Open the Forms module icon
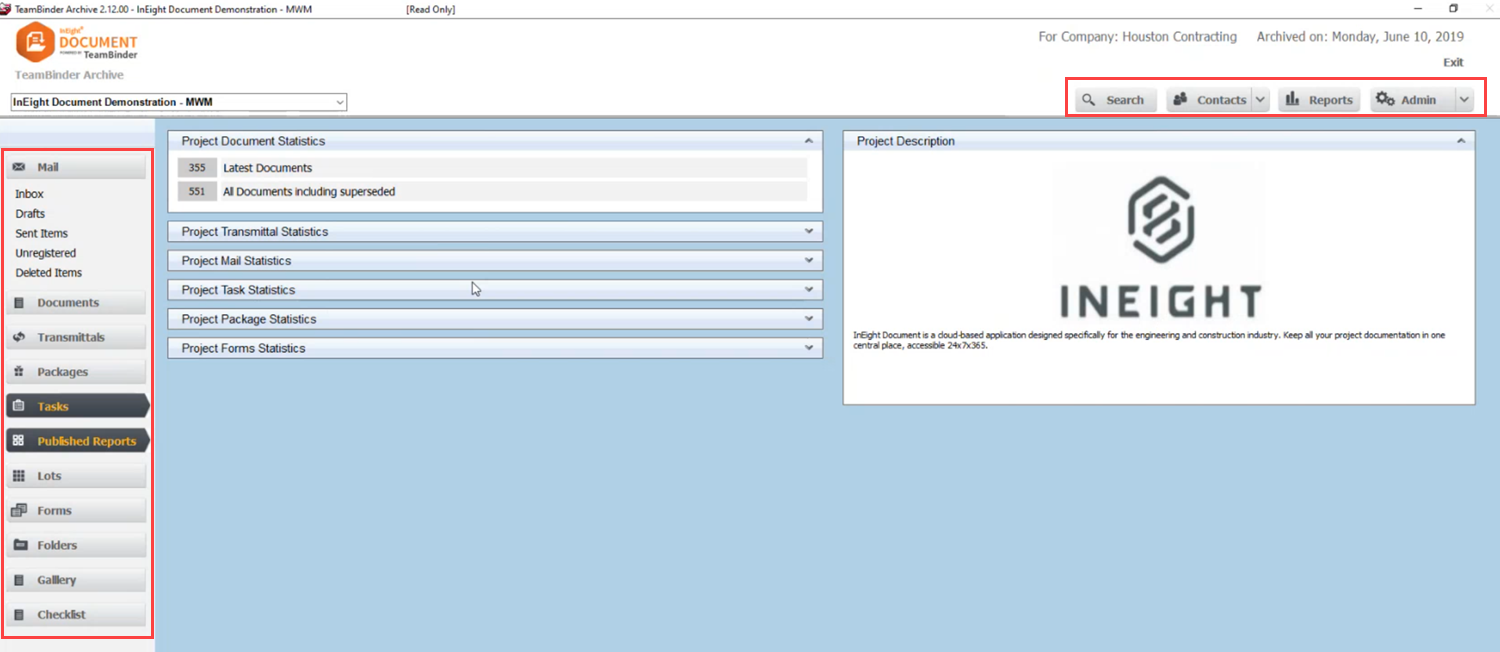This screenshot has width=1500, height=652. point(19,510)
